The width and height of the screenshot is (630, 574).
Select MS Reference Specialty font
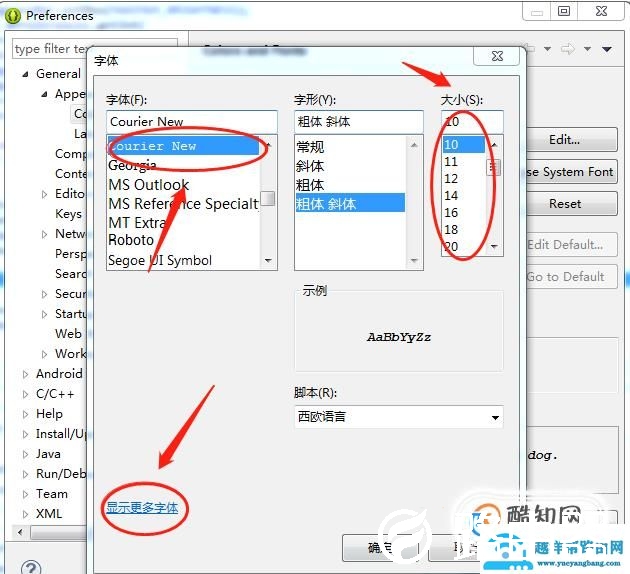[x=183, y=204]
